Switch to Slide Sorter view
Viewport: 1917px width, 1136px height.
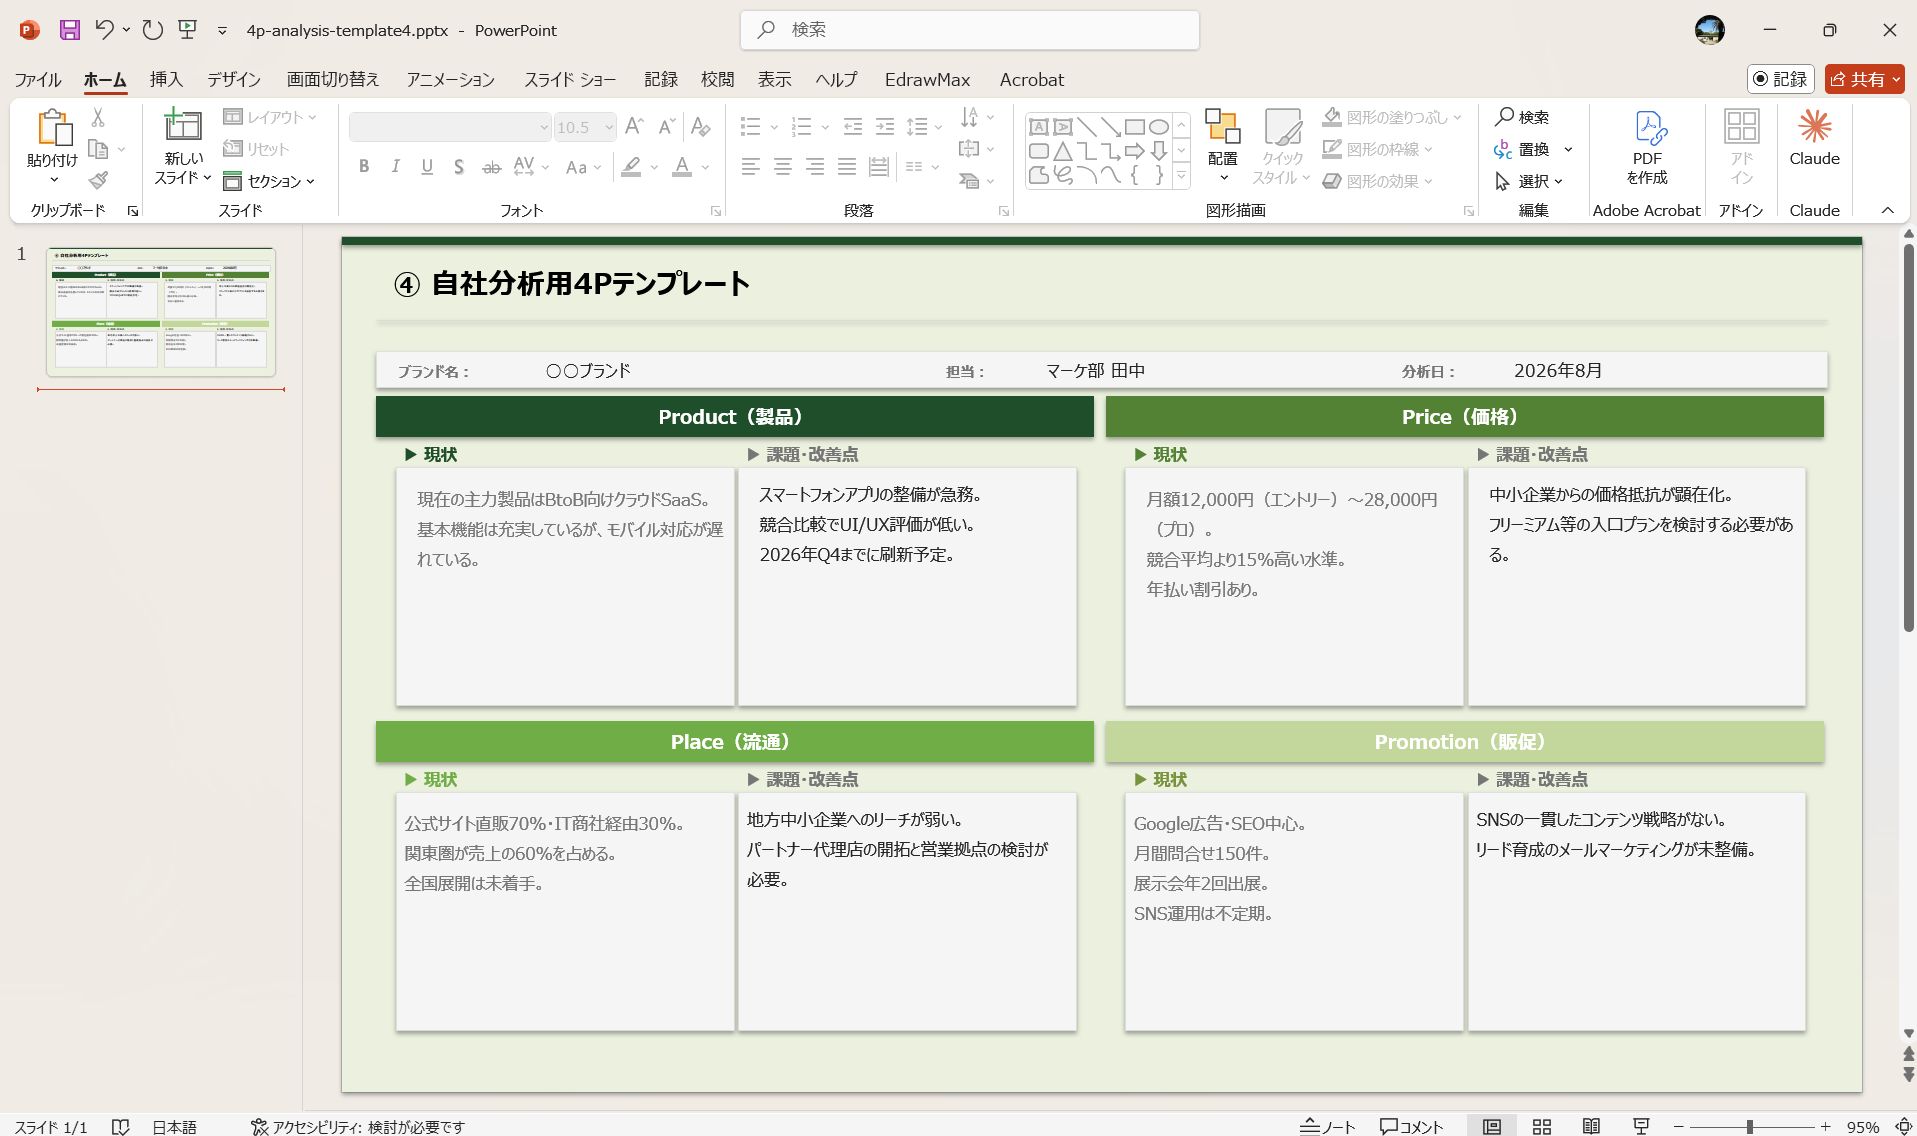click(x=1542, y=1126)
